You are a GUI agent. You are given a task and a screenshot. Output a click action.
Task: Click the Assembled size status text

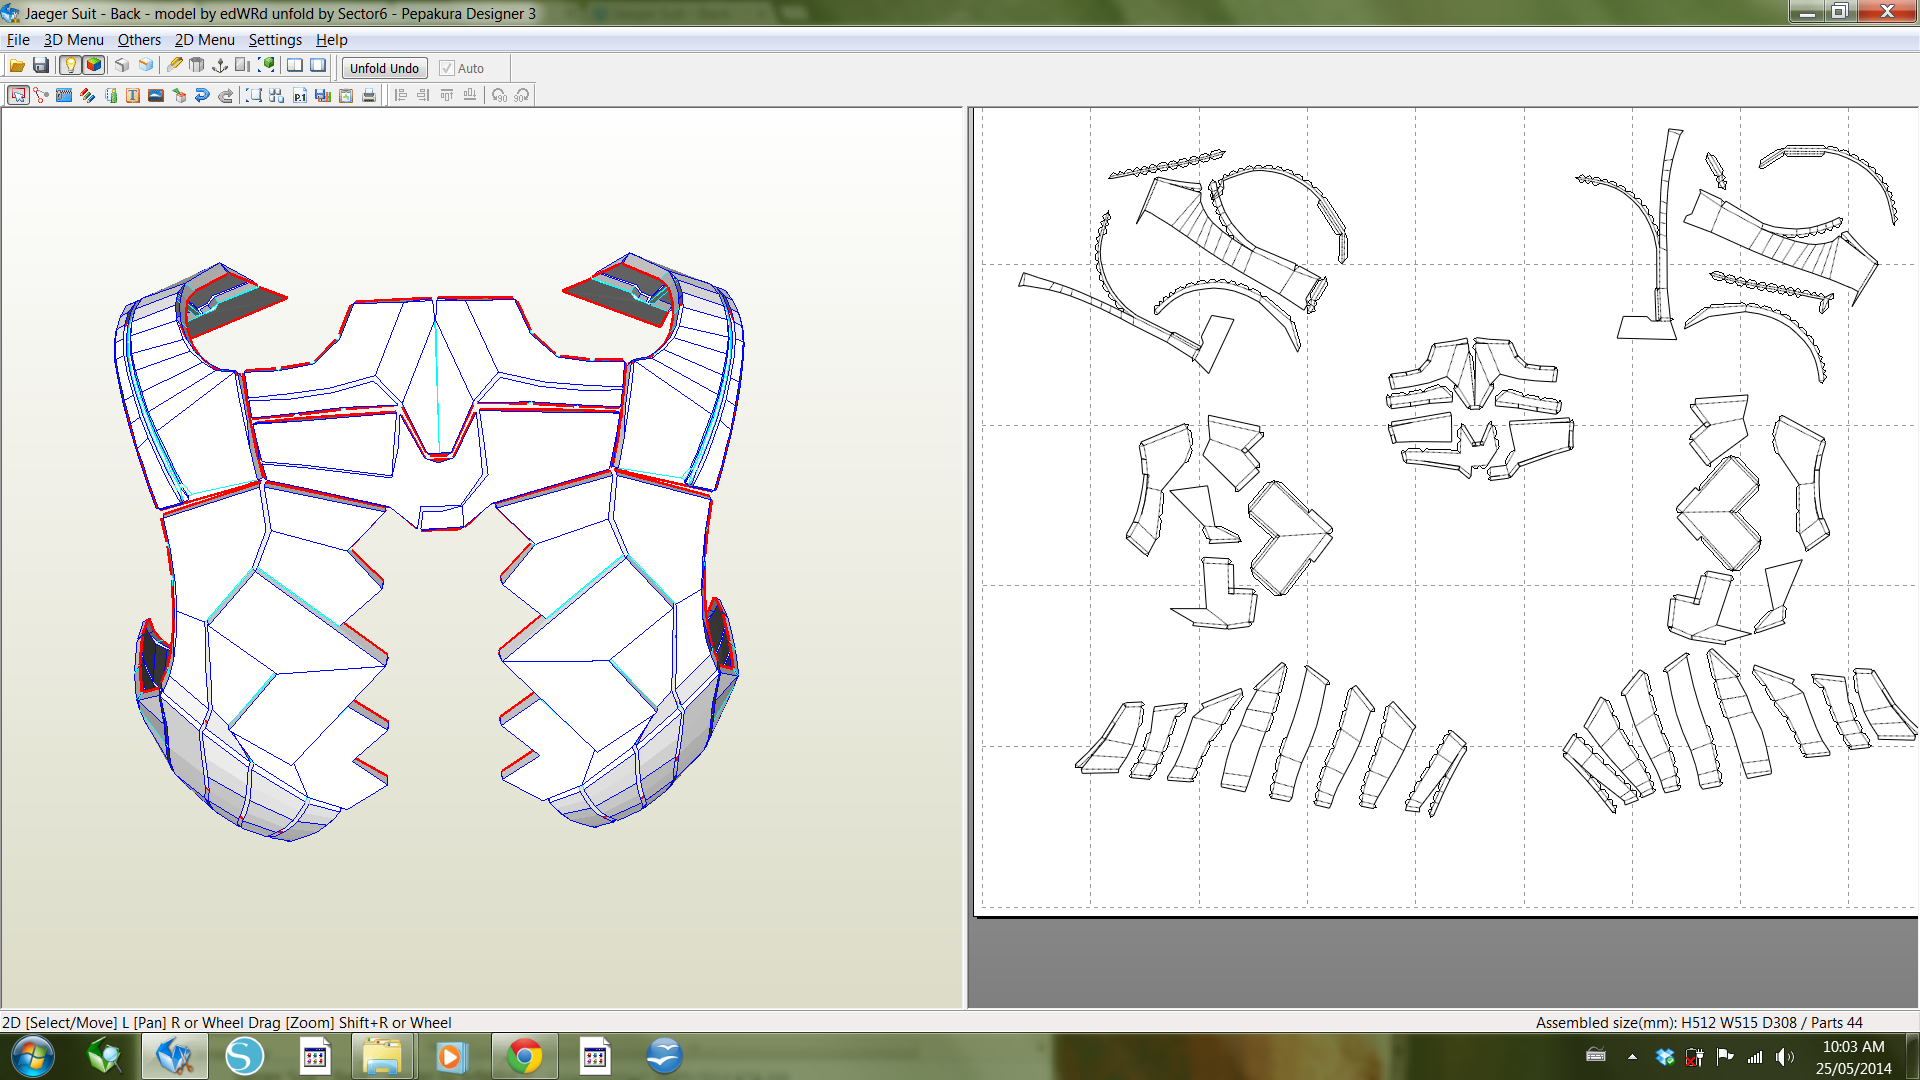point(1699,1022)
